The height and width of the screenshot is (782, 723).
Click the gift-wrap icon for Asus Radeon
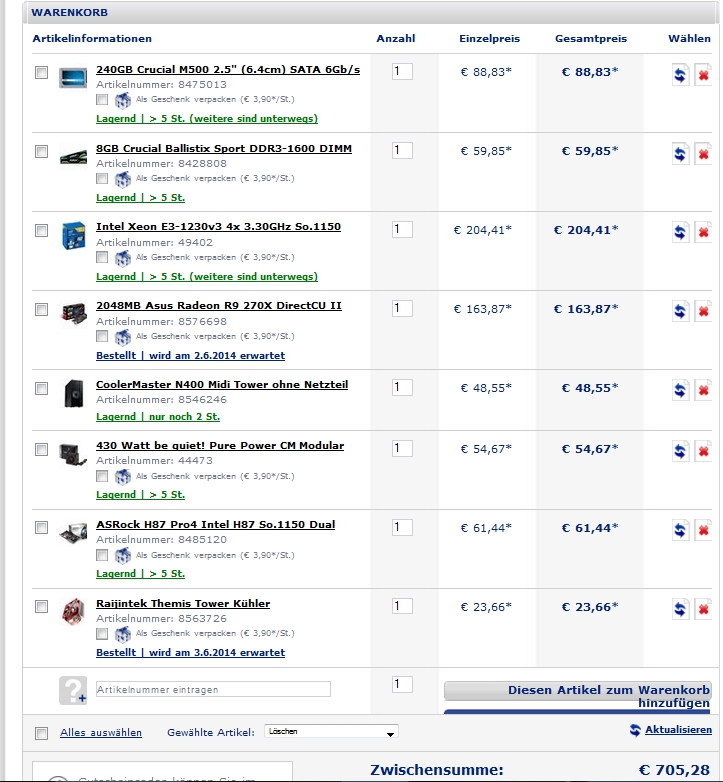pyautogui.click(x=123, y=337)
